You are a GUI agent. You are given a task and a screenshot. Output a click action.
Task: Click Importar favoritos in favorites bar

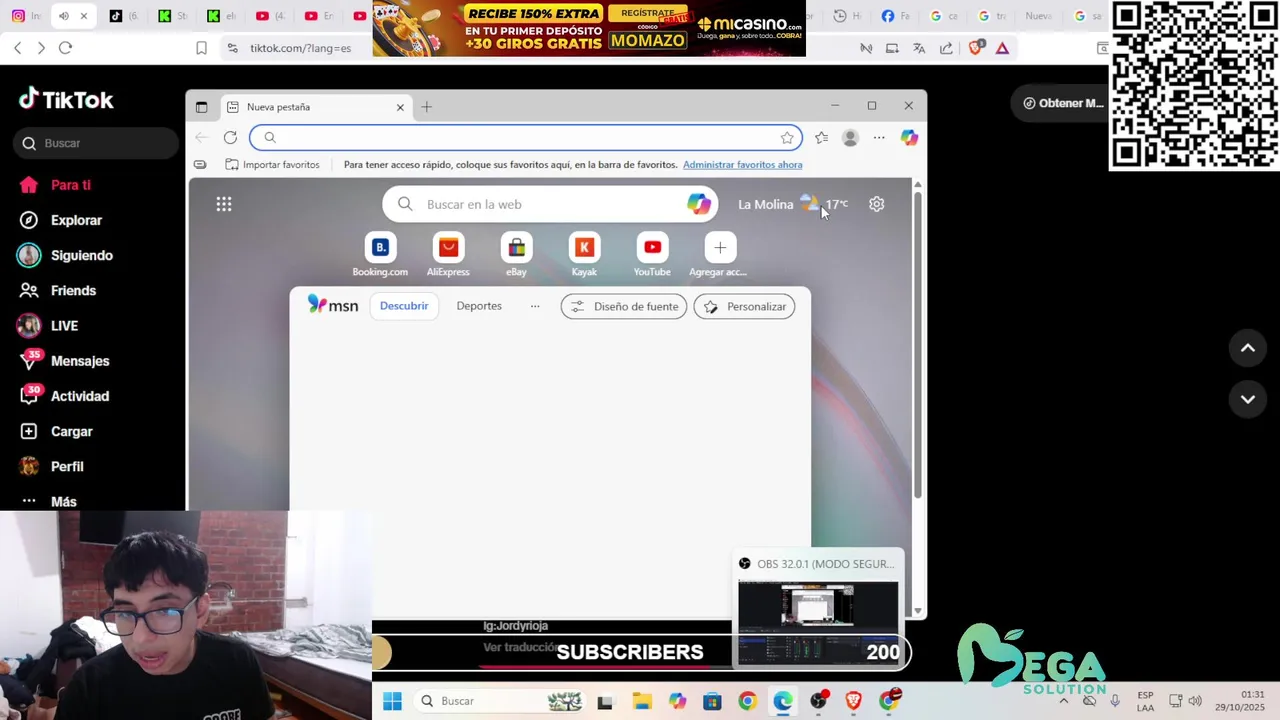(272, 165)
